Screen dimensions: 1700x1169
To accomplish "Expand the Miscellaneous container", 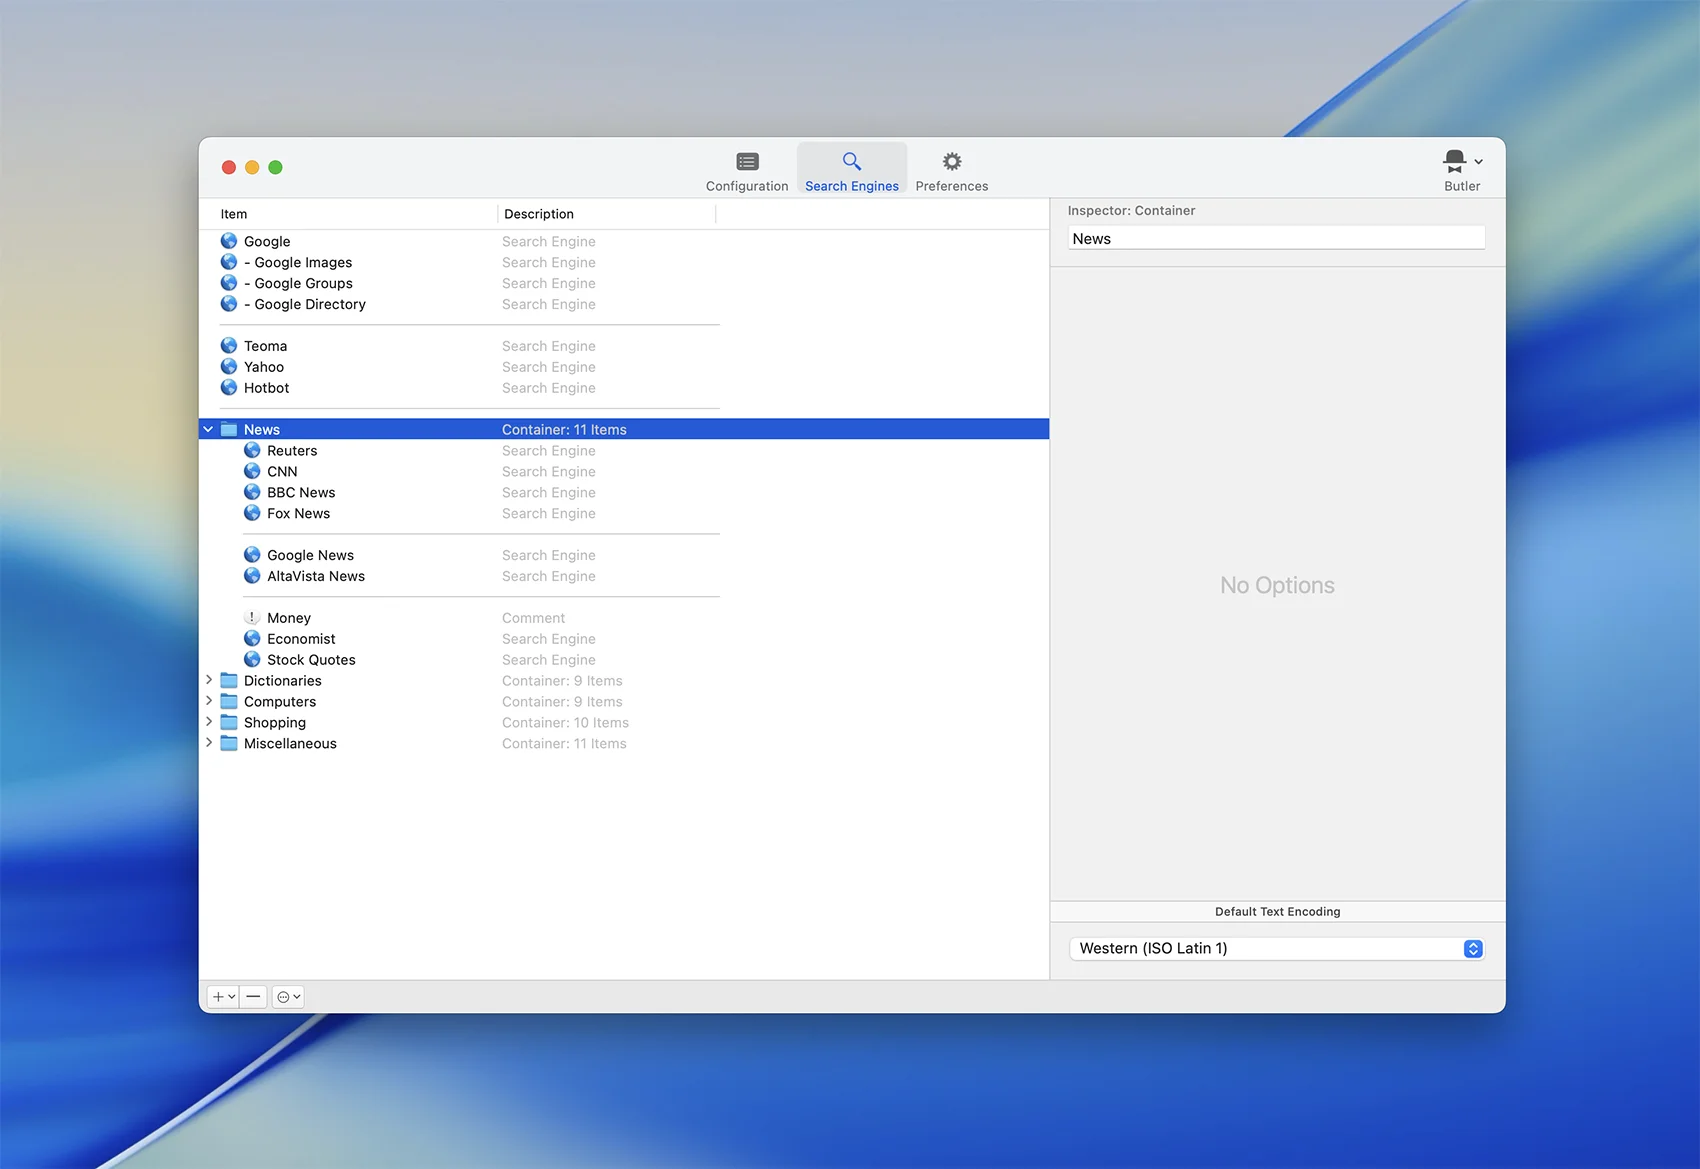I will (208, 744).
